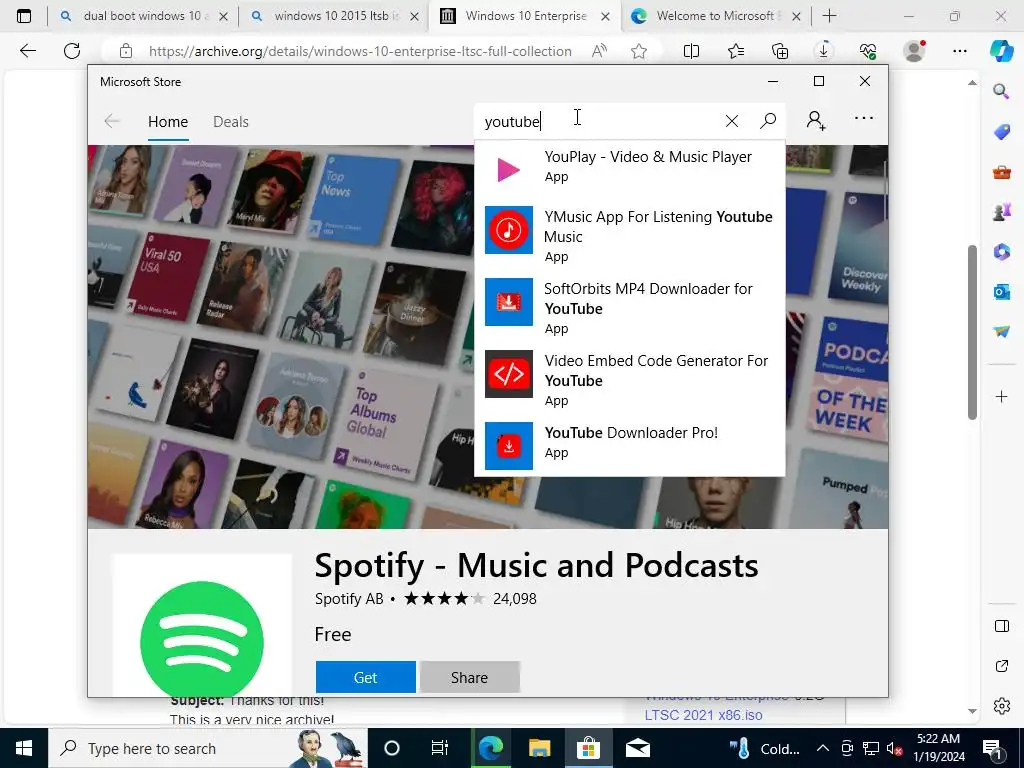Open the Store sign-in account icon
This screenshot has height=768, width=1024.
coord(816,121)
